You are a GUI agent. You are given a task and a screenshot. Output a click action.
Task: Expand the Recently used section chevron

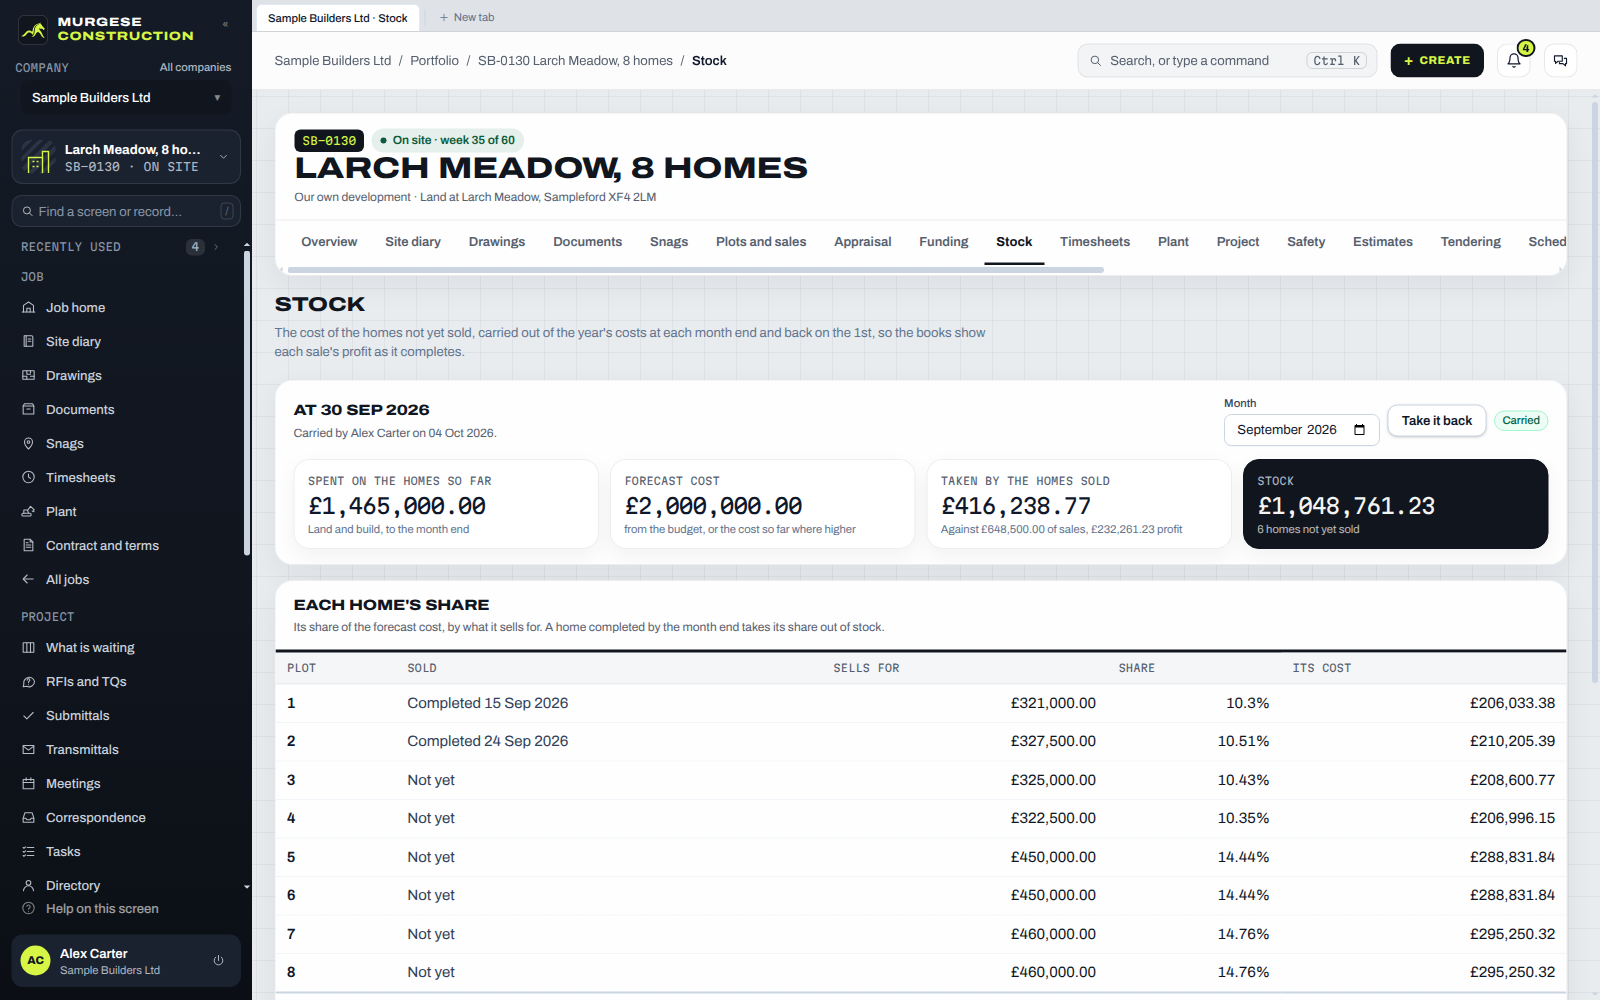[216, 247]
